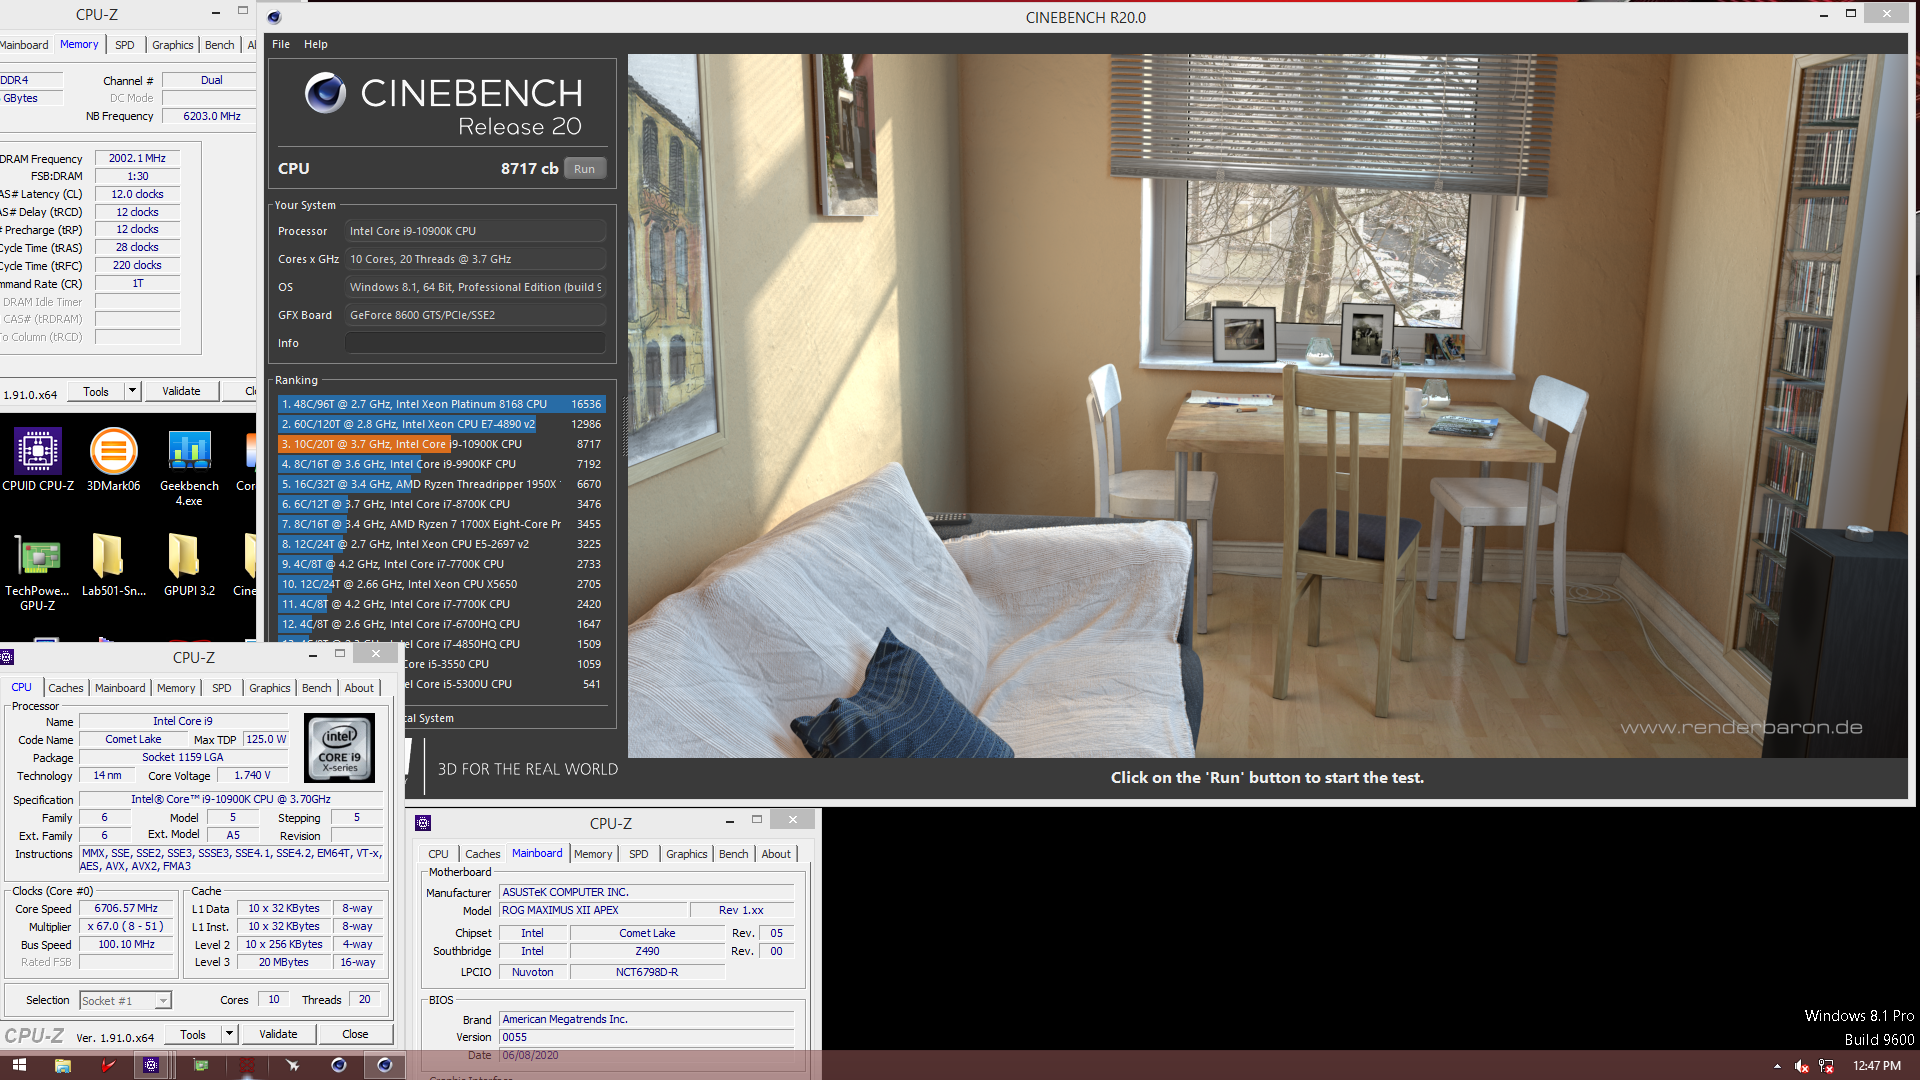Open the Lab501-Sn... folder on the desktop
This screenshot has height=1080, width=1920.
tap(113, 565)
